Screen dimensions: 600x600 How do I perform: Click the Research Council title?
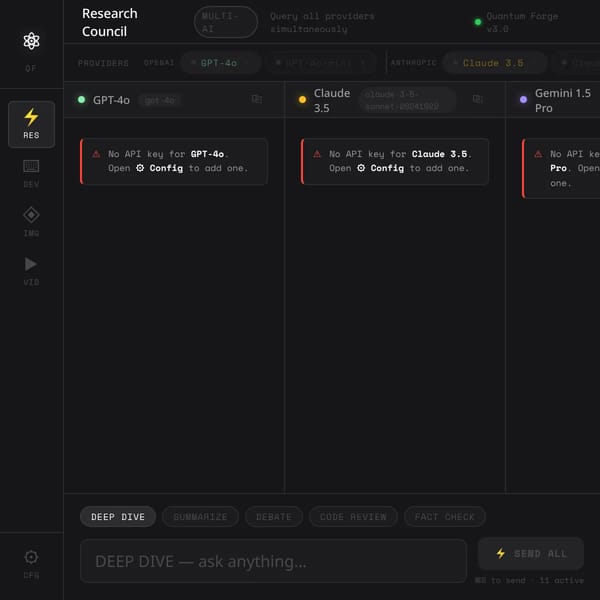110,22
